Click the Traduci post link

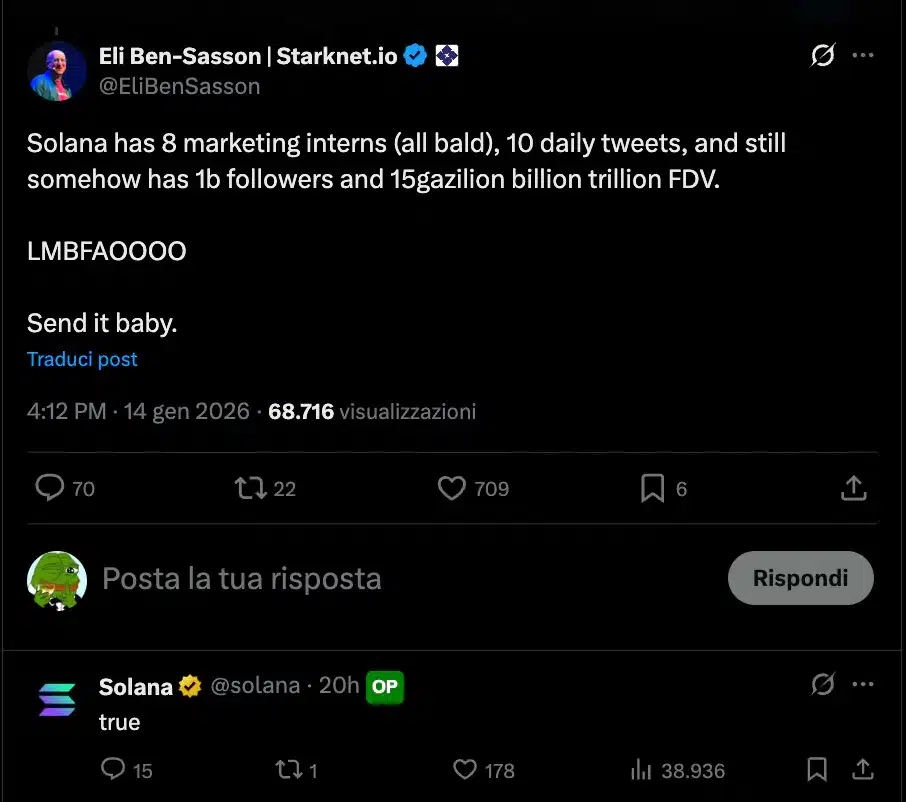82,359
